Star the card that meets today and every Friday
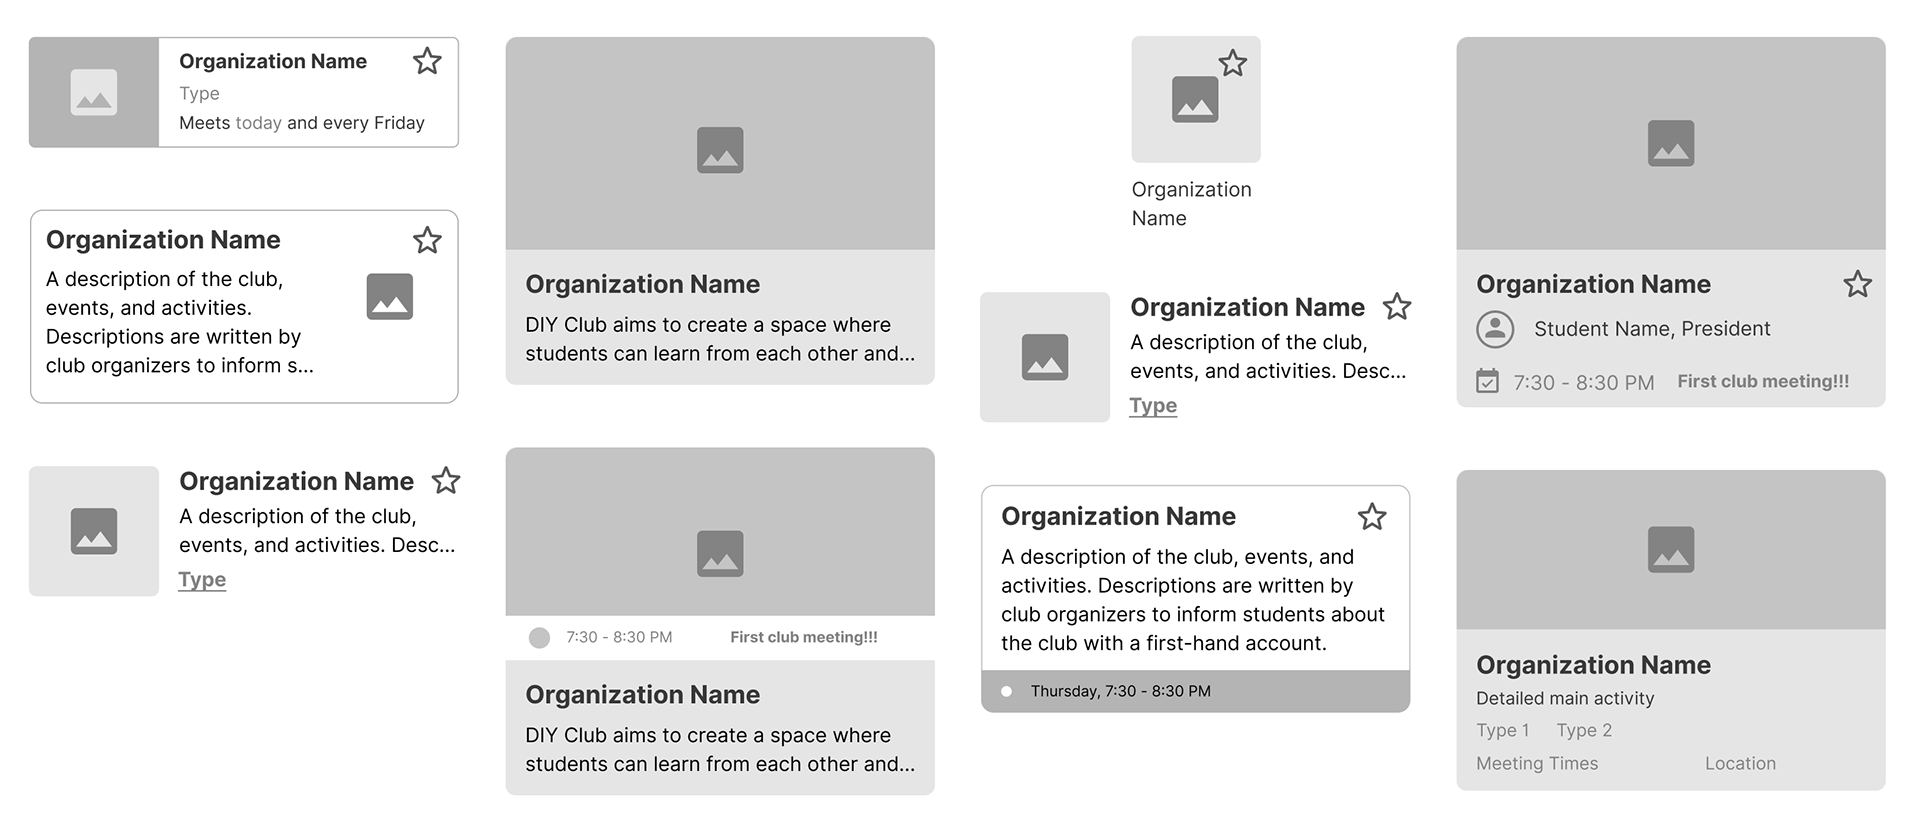The image size is (1920, 821). coord(427,61)
